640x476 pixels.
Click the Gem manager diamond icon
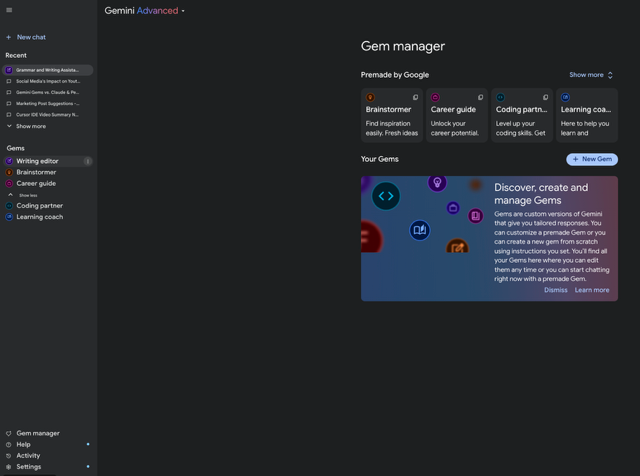click(9, 433)
